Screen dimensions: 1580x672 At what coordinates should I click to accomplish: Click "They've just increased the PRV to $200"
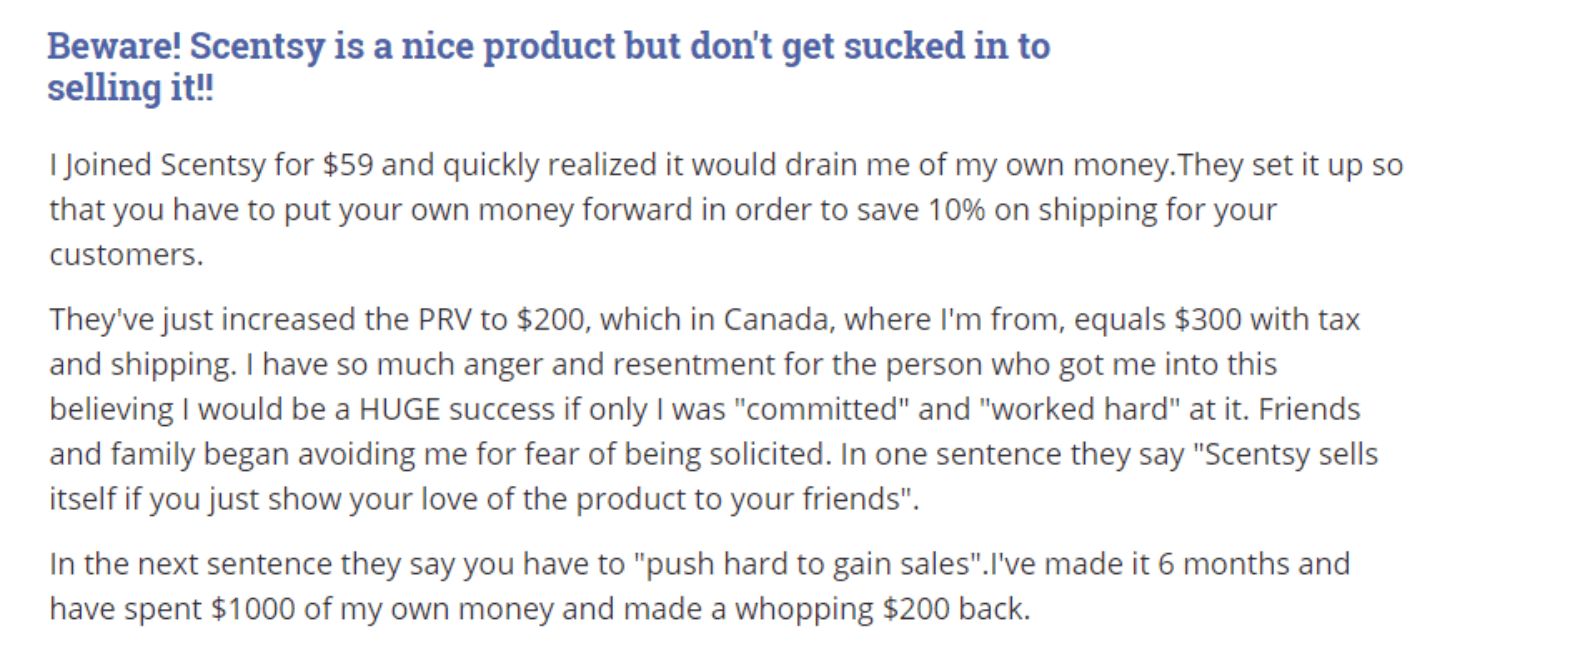point(317,320)
